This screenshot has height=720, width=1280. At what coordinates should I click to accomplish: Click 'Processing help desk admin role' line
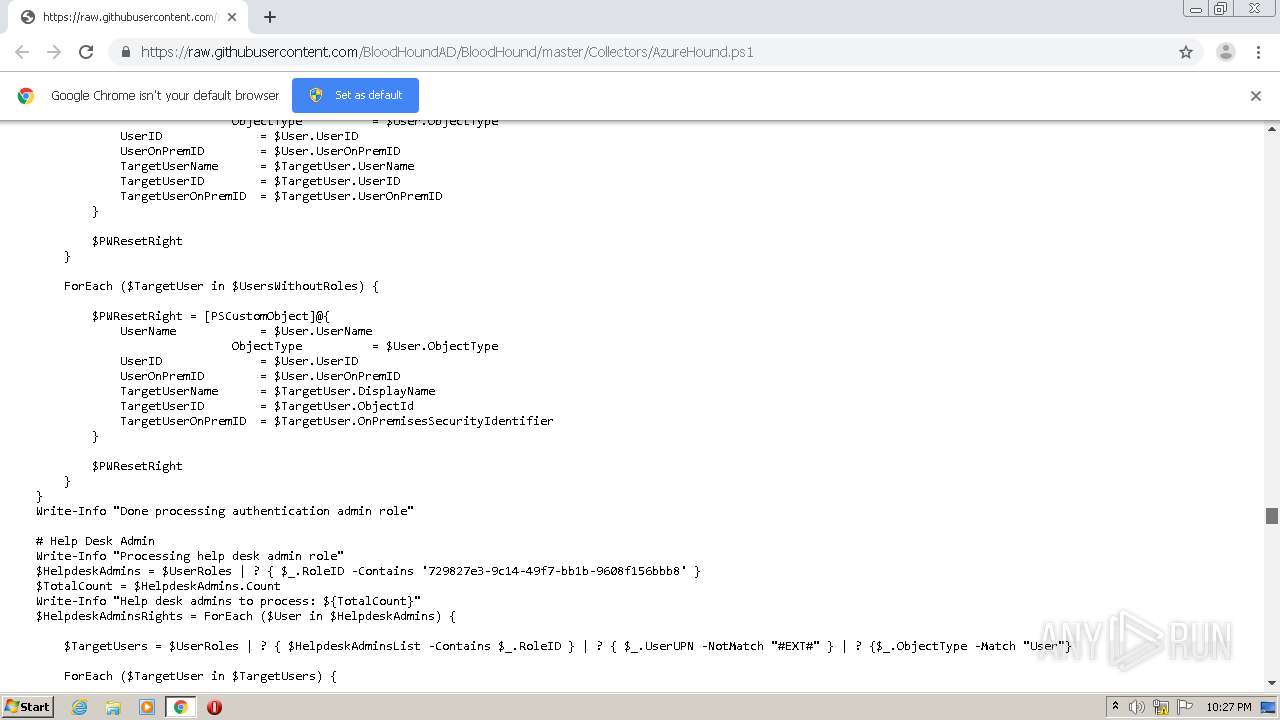click(190, 556)
